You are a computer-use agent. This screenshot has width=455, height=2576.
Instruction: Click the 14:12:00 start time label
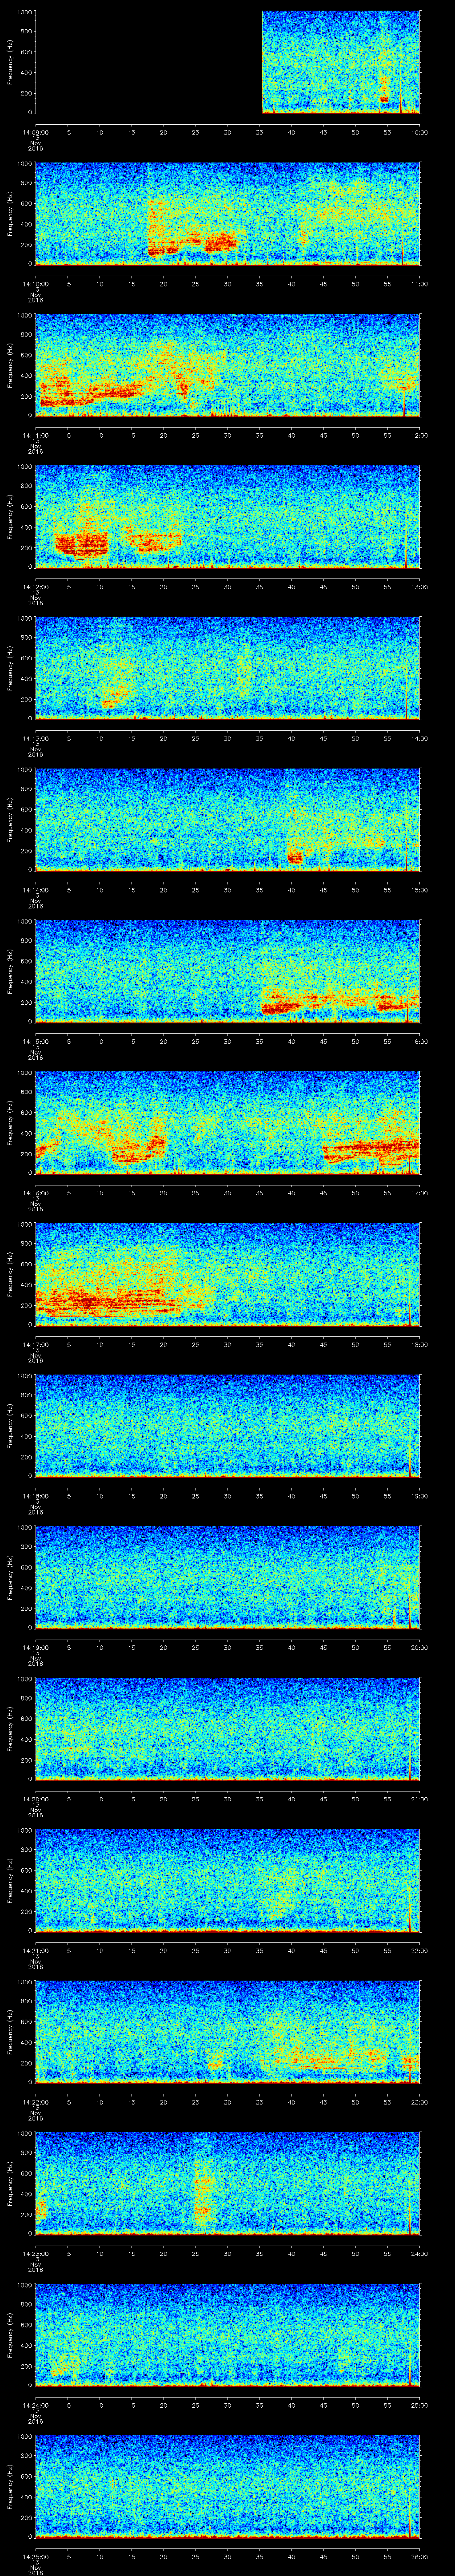[x=35, y=587]
